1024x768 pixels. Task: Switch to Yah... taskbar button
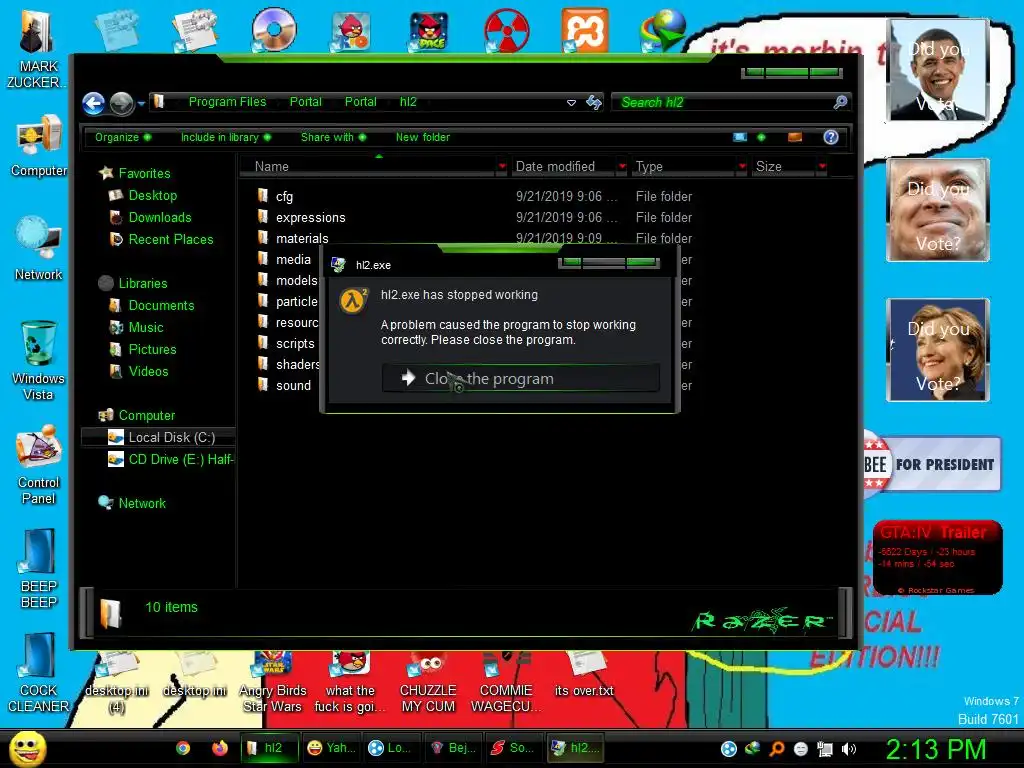331,748
